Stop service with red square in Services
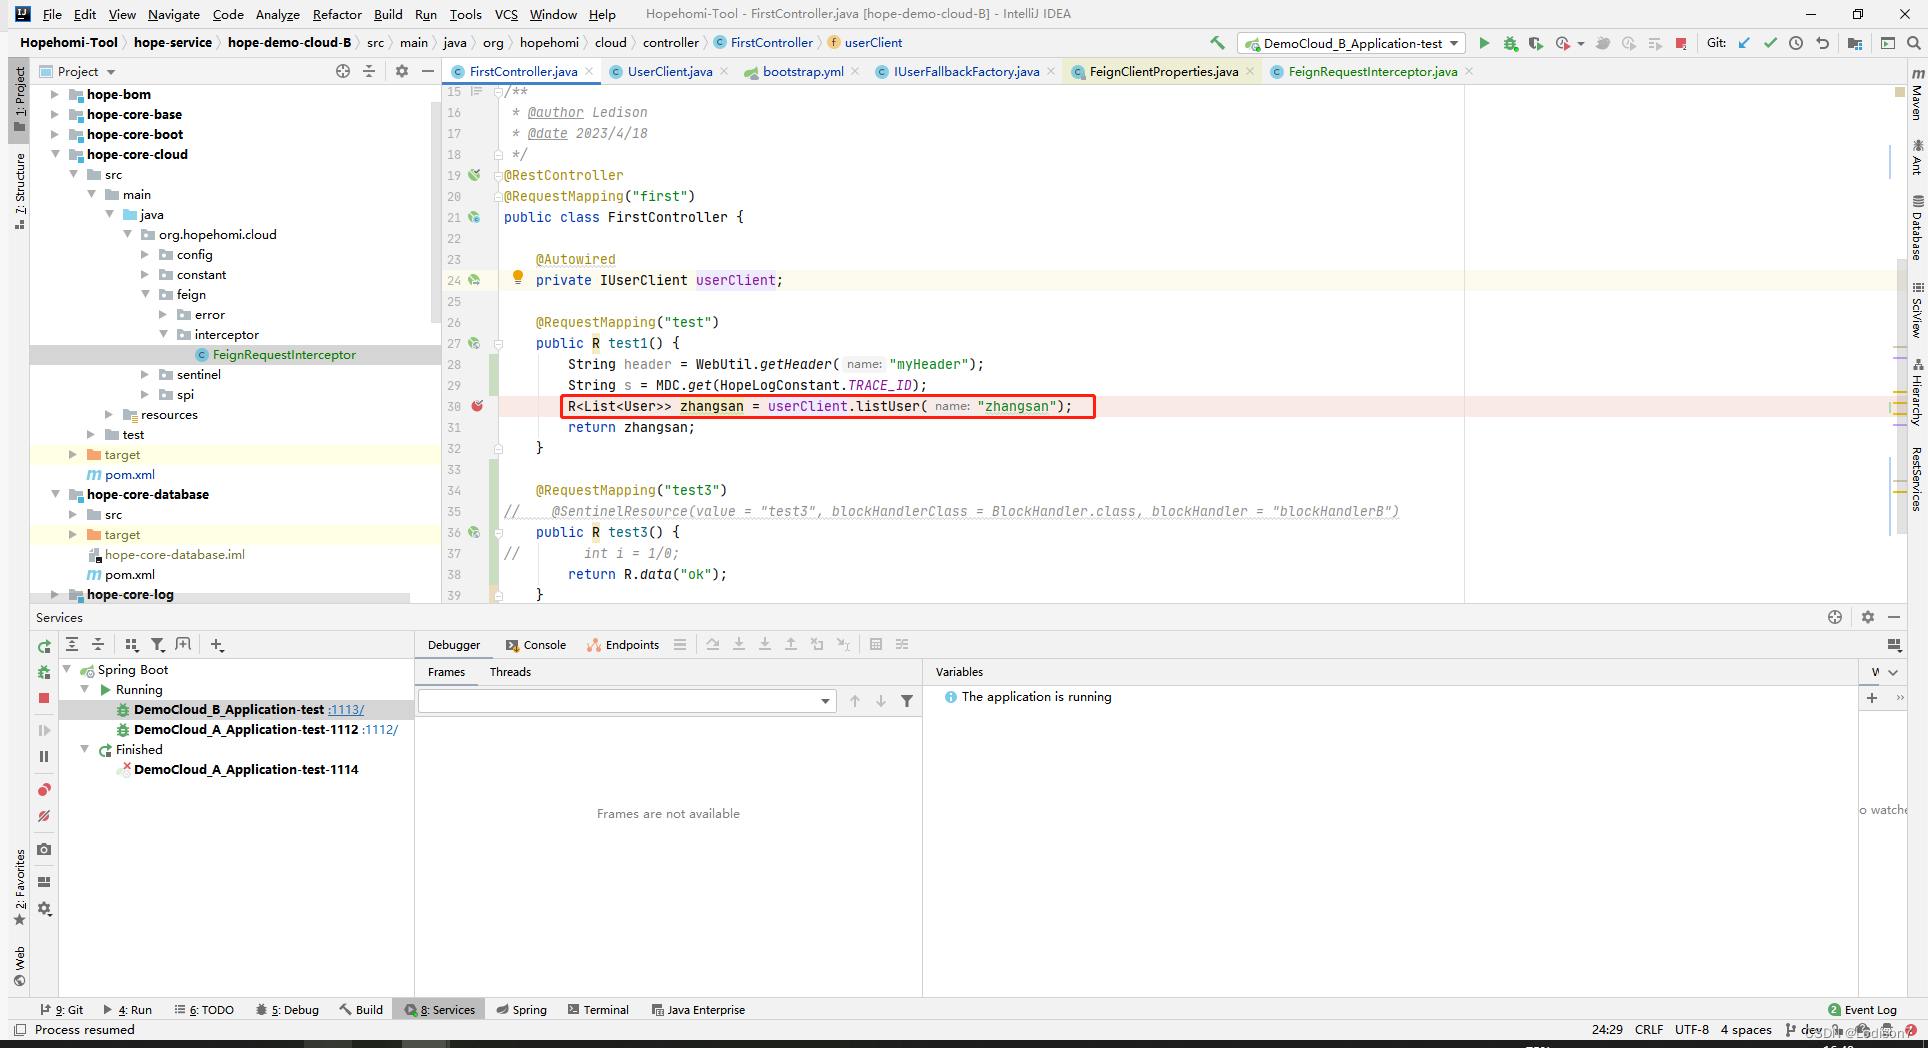The width and height of the screenshot is (1928, 1048). click(x=44, y=698)
